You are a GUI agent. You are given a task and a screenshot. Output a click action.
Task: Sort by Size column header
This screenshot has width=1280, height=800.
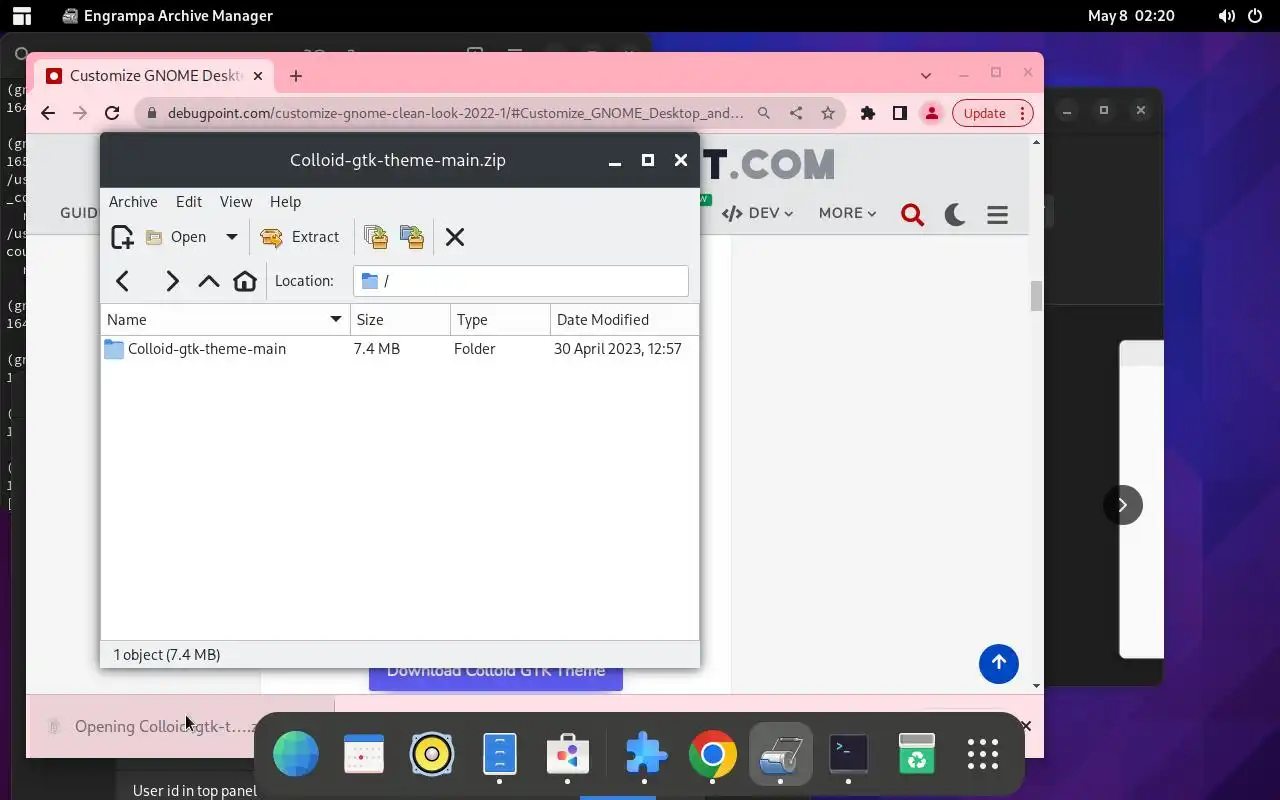coord(400,320)
